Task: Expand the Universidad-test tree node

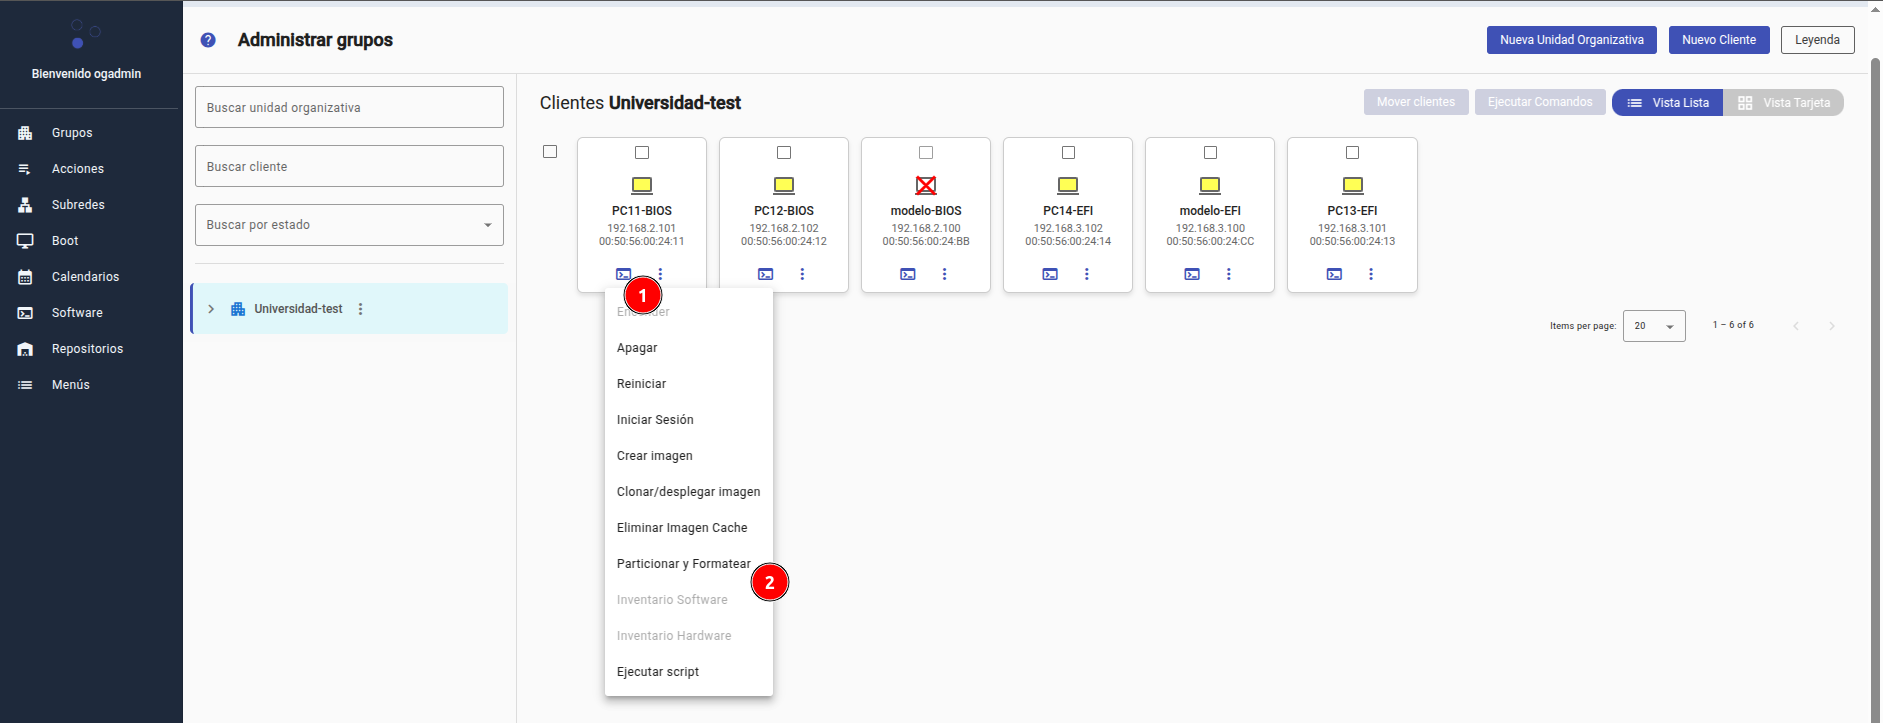Action: click(x=211, y=309)
